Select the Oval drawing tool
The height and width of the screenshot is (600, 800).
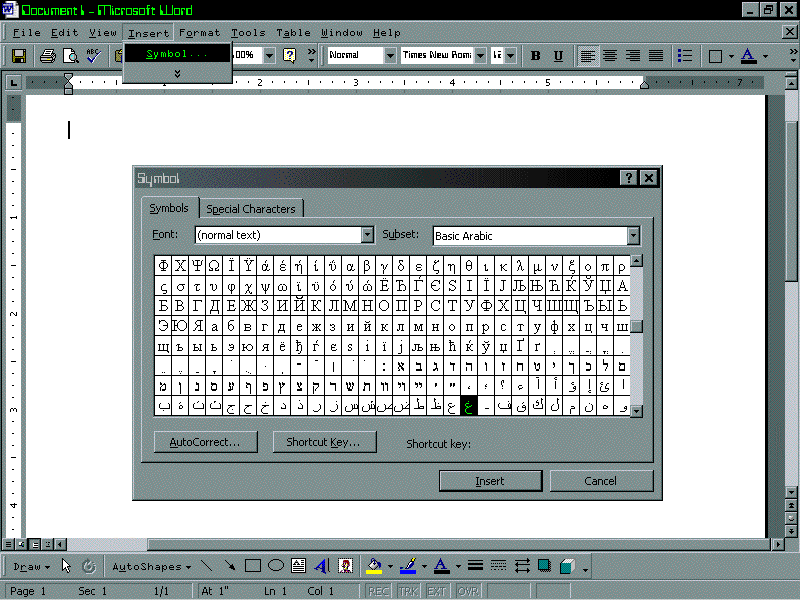[276, 566]
